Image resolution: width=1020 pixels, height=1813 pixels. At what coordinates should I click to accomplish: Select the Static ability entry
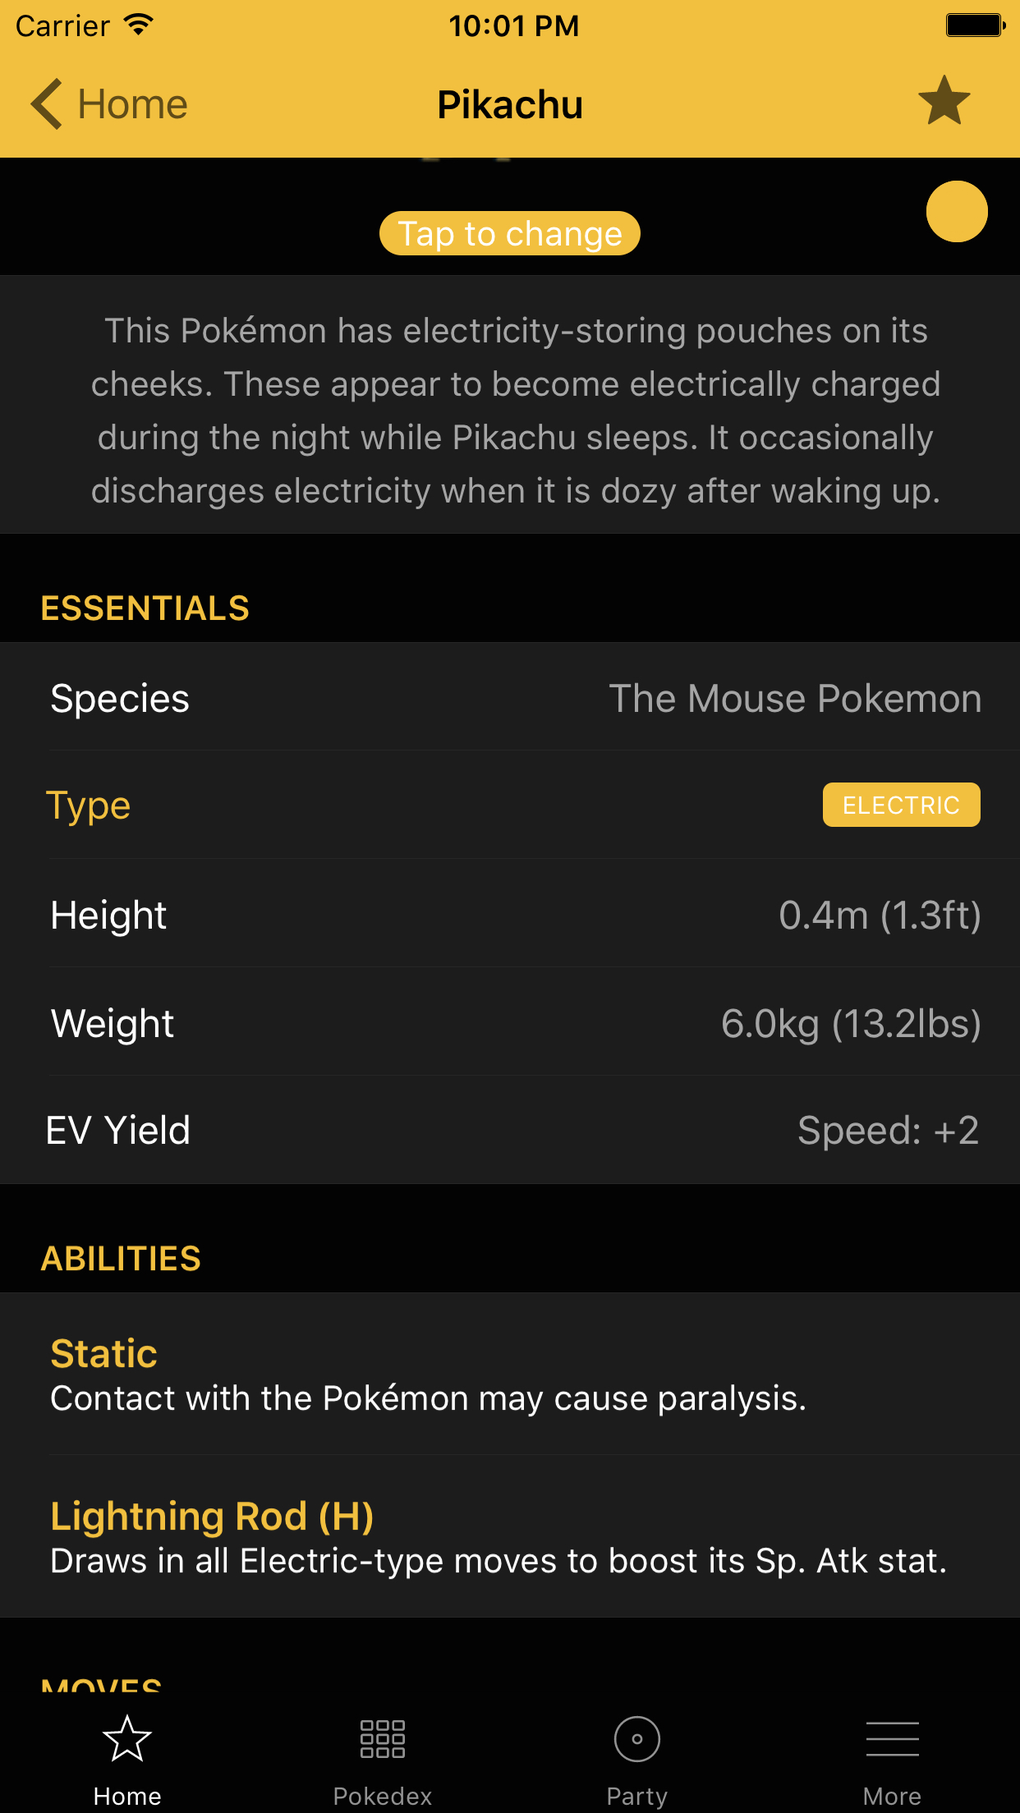pos(510,1374)
